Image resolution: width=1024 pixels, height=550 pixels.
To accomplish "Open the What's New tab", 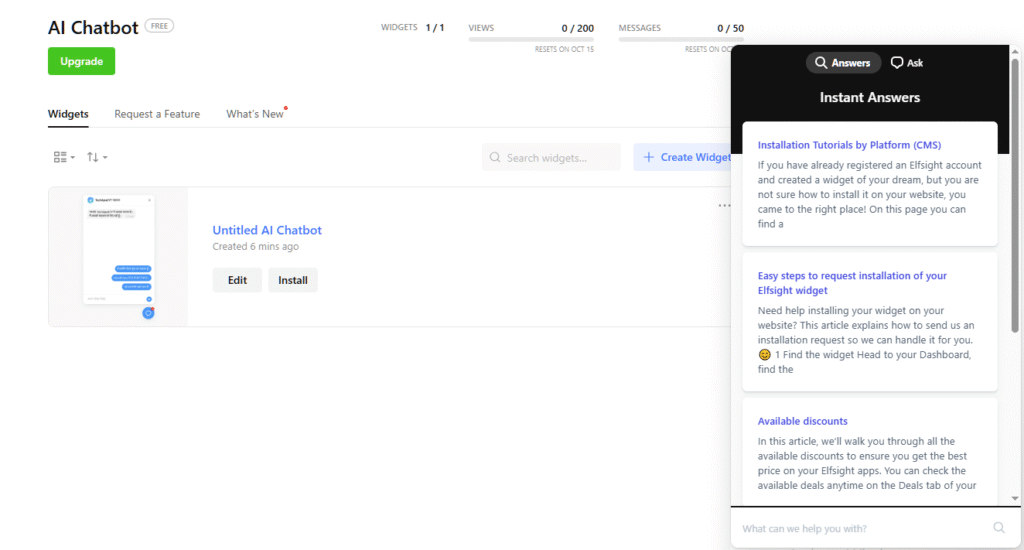I will coord(255,114).
